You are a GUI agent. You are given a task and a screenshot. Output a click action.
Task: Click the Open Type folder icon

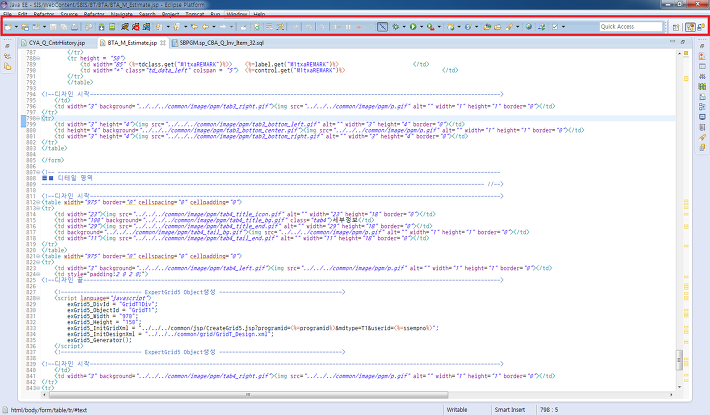click(487, 27)
